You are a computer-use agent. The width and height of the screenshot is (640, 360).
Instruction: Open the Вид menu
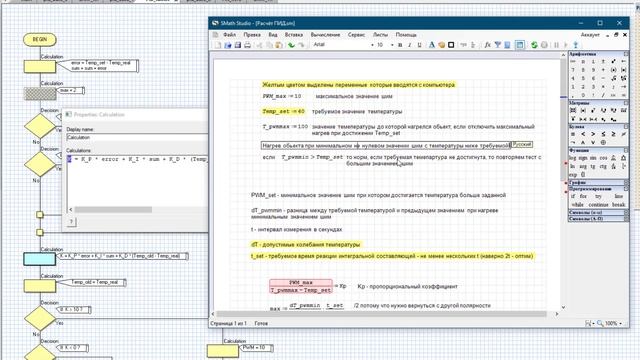click(x=273, y=35)
